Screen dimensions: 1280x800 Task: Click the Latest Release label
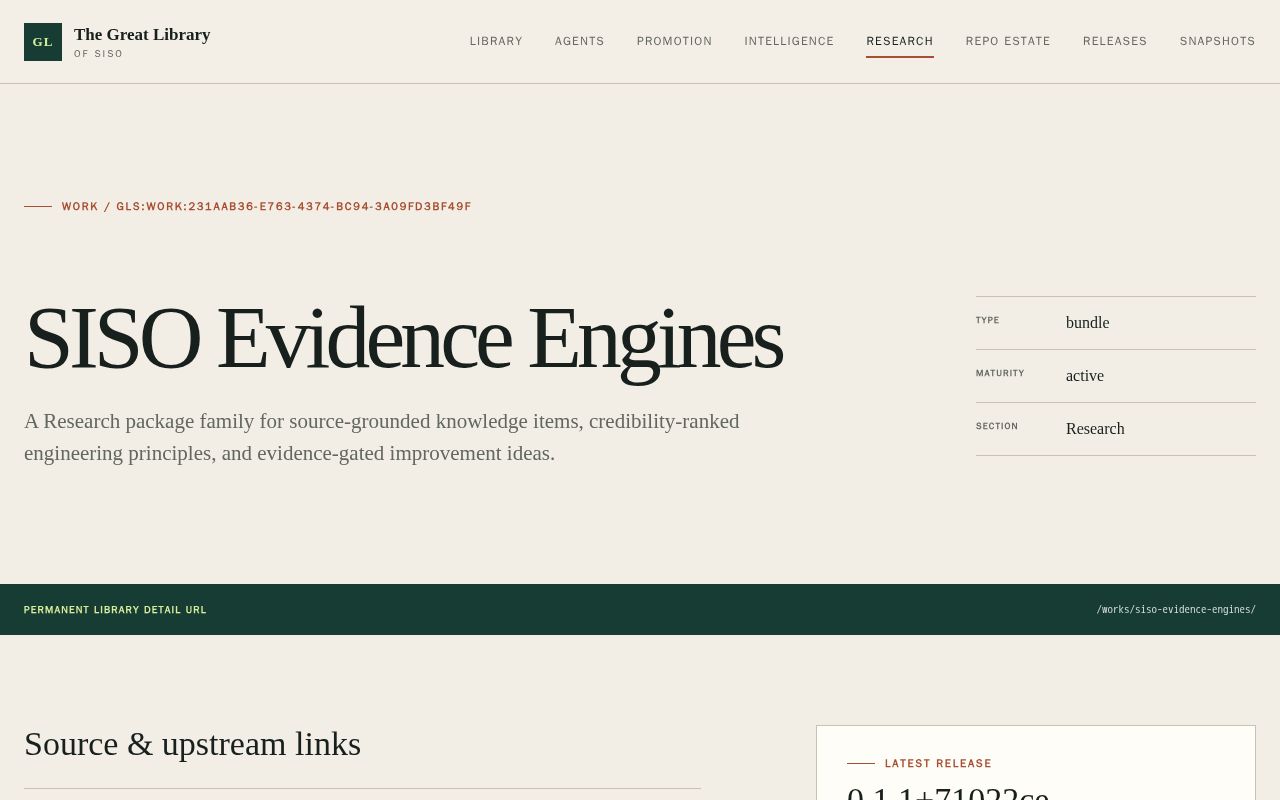938,764
